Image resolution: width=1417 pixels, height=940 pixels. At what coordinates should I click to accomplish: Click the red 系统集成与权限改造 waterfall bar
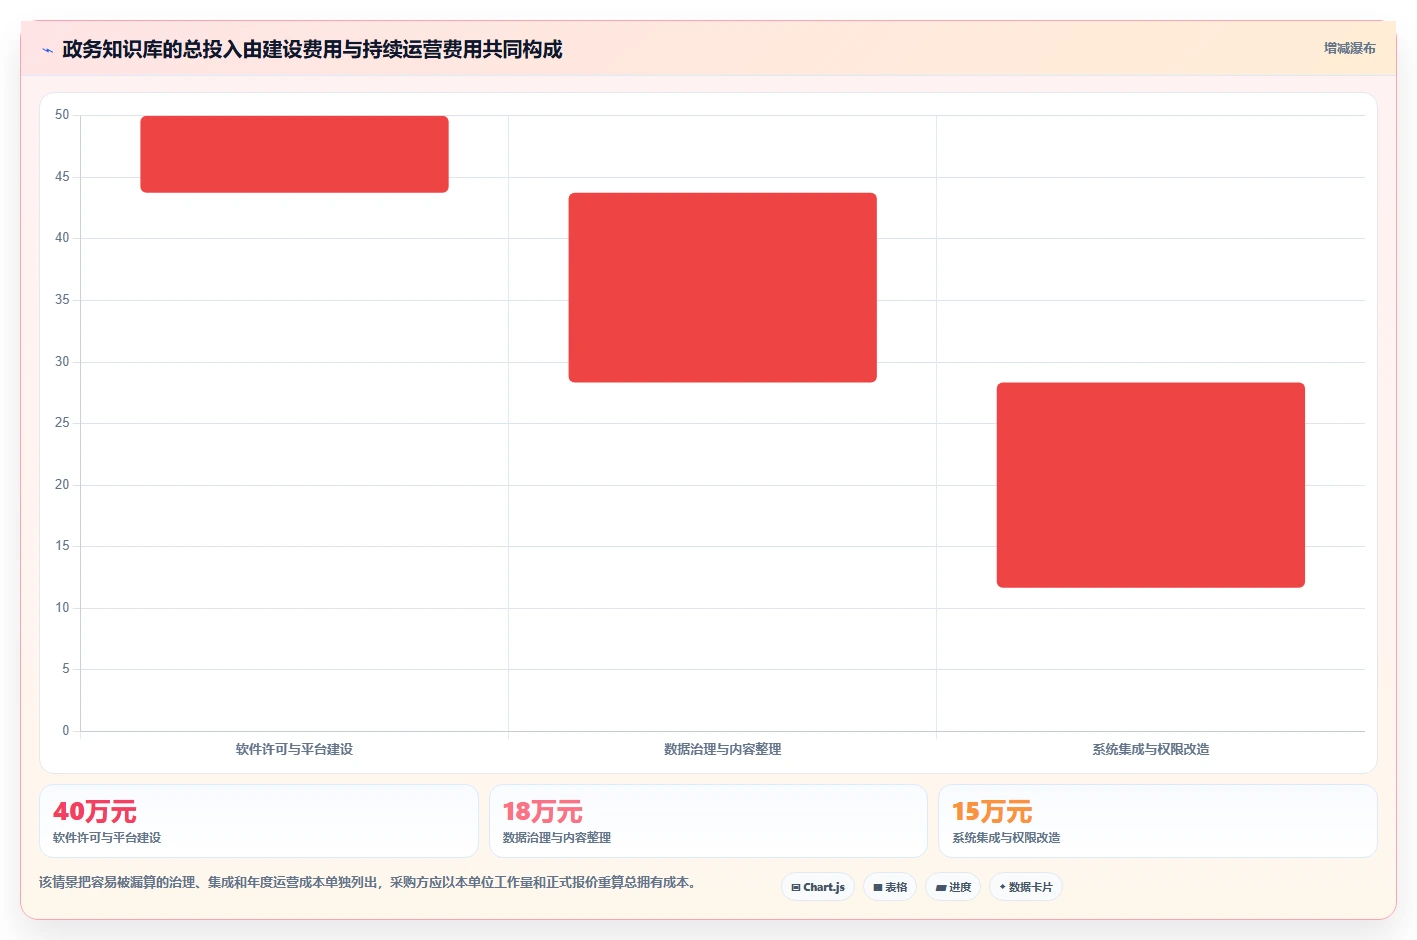tap(1150, 485)
